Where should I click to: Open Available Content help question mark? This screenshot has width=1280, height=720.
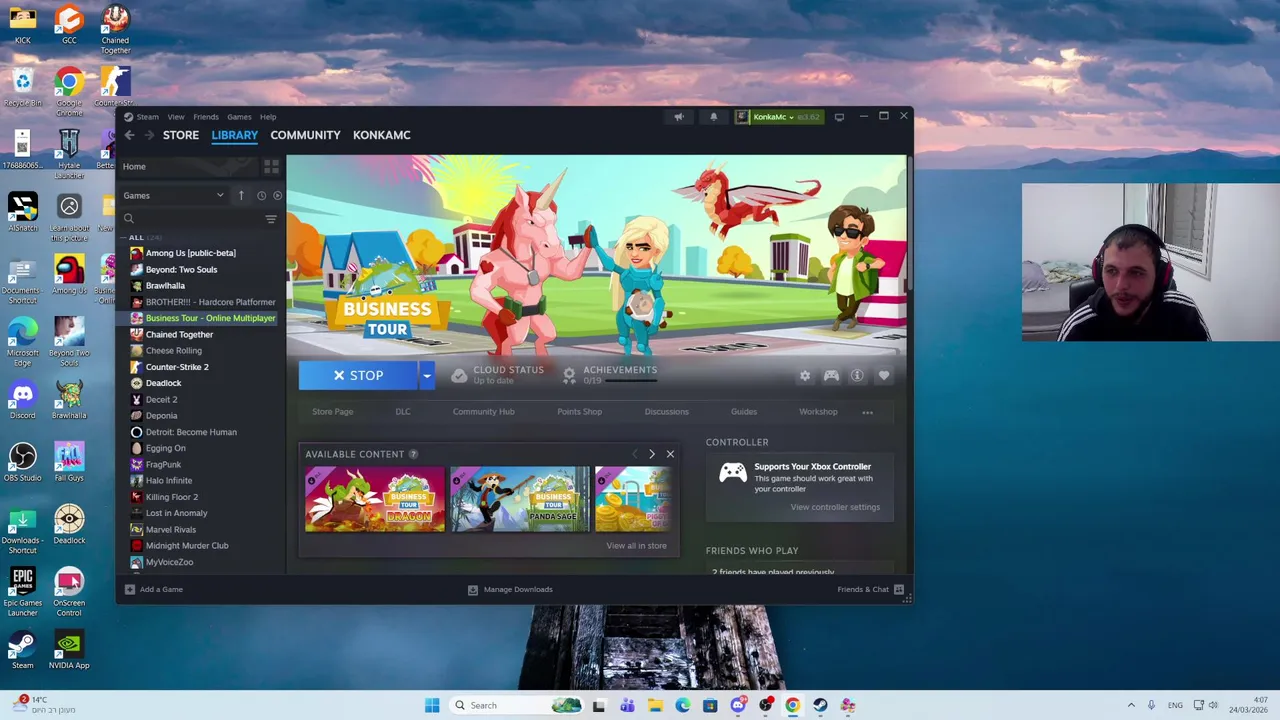coord(413,454)
